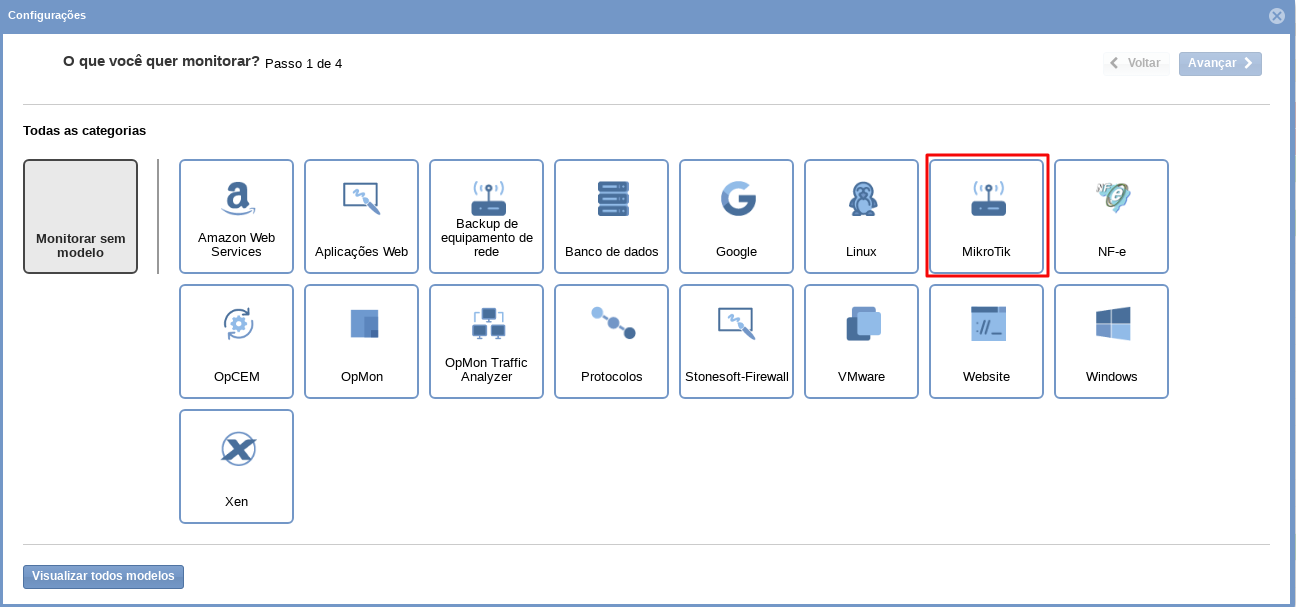The width and height of the screenshot is (1296, 607).
Task: Click the Monitorar sem modelo button
Action: (80, 216)
